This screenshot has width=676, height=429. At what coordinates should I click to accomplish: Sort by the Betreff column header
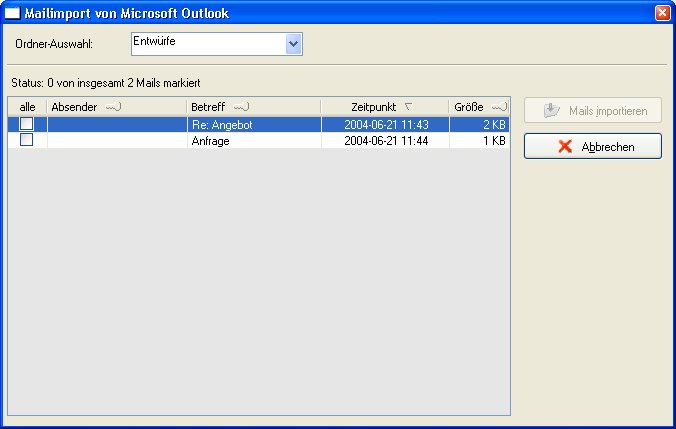tap(254, 107)
